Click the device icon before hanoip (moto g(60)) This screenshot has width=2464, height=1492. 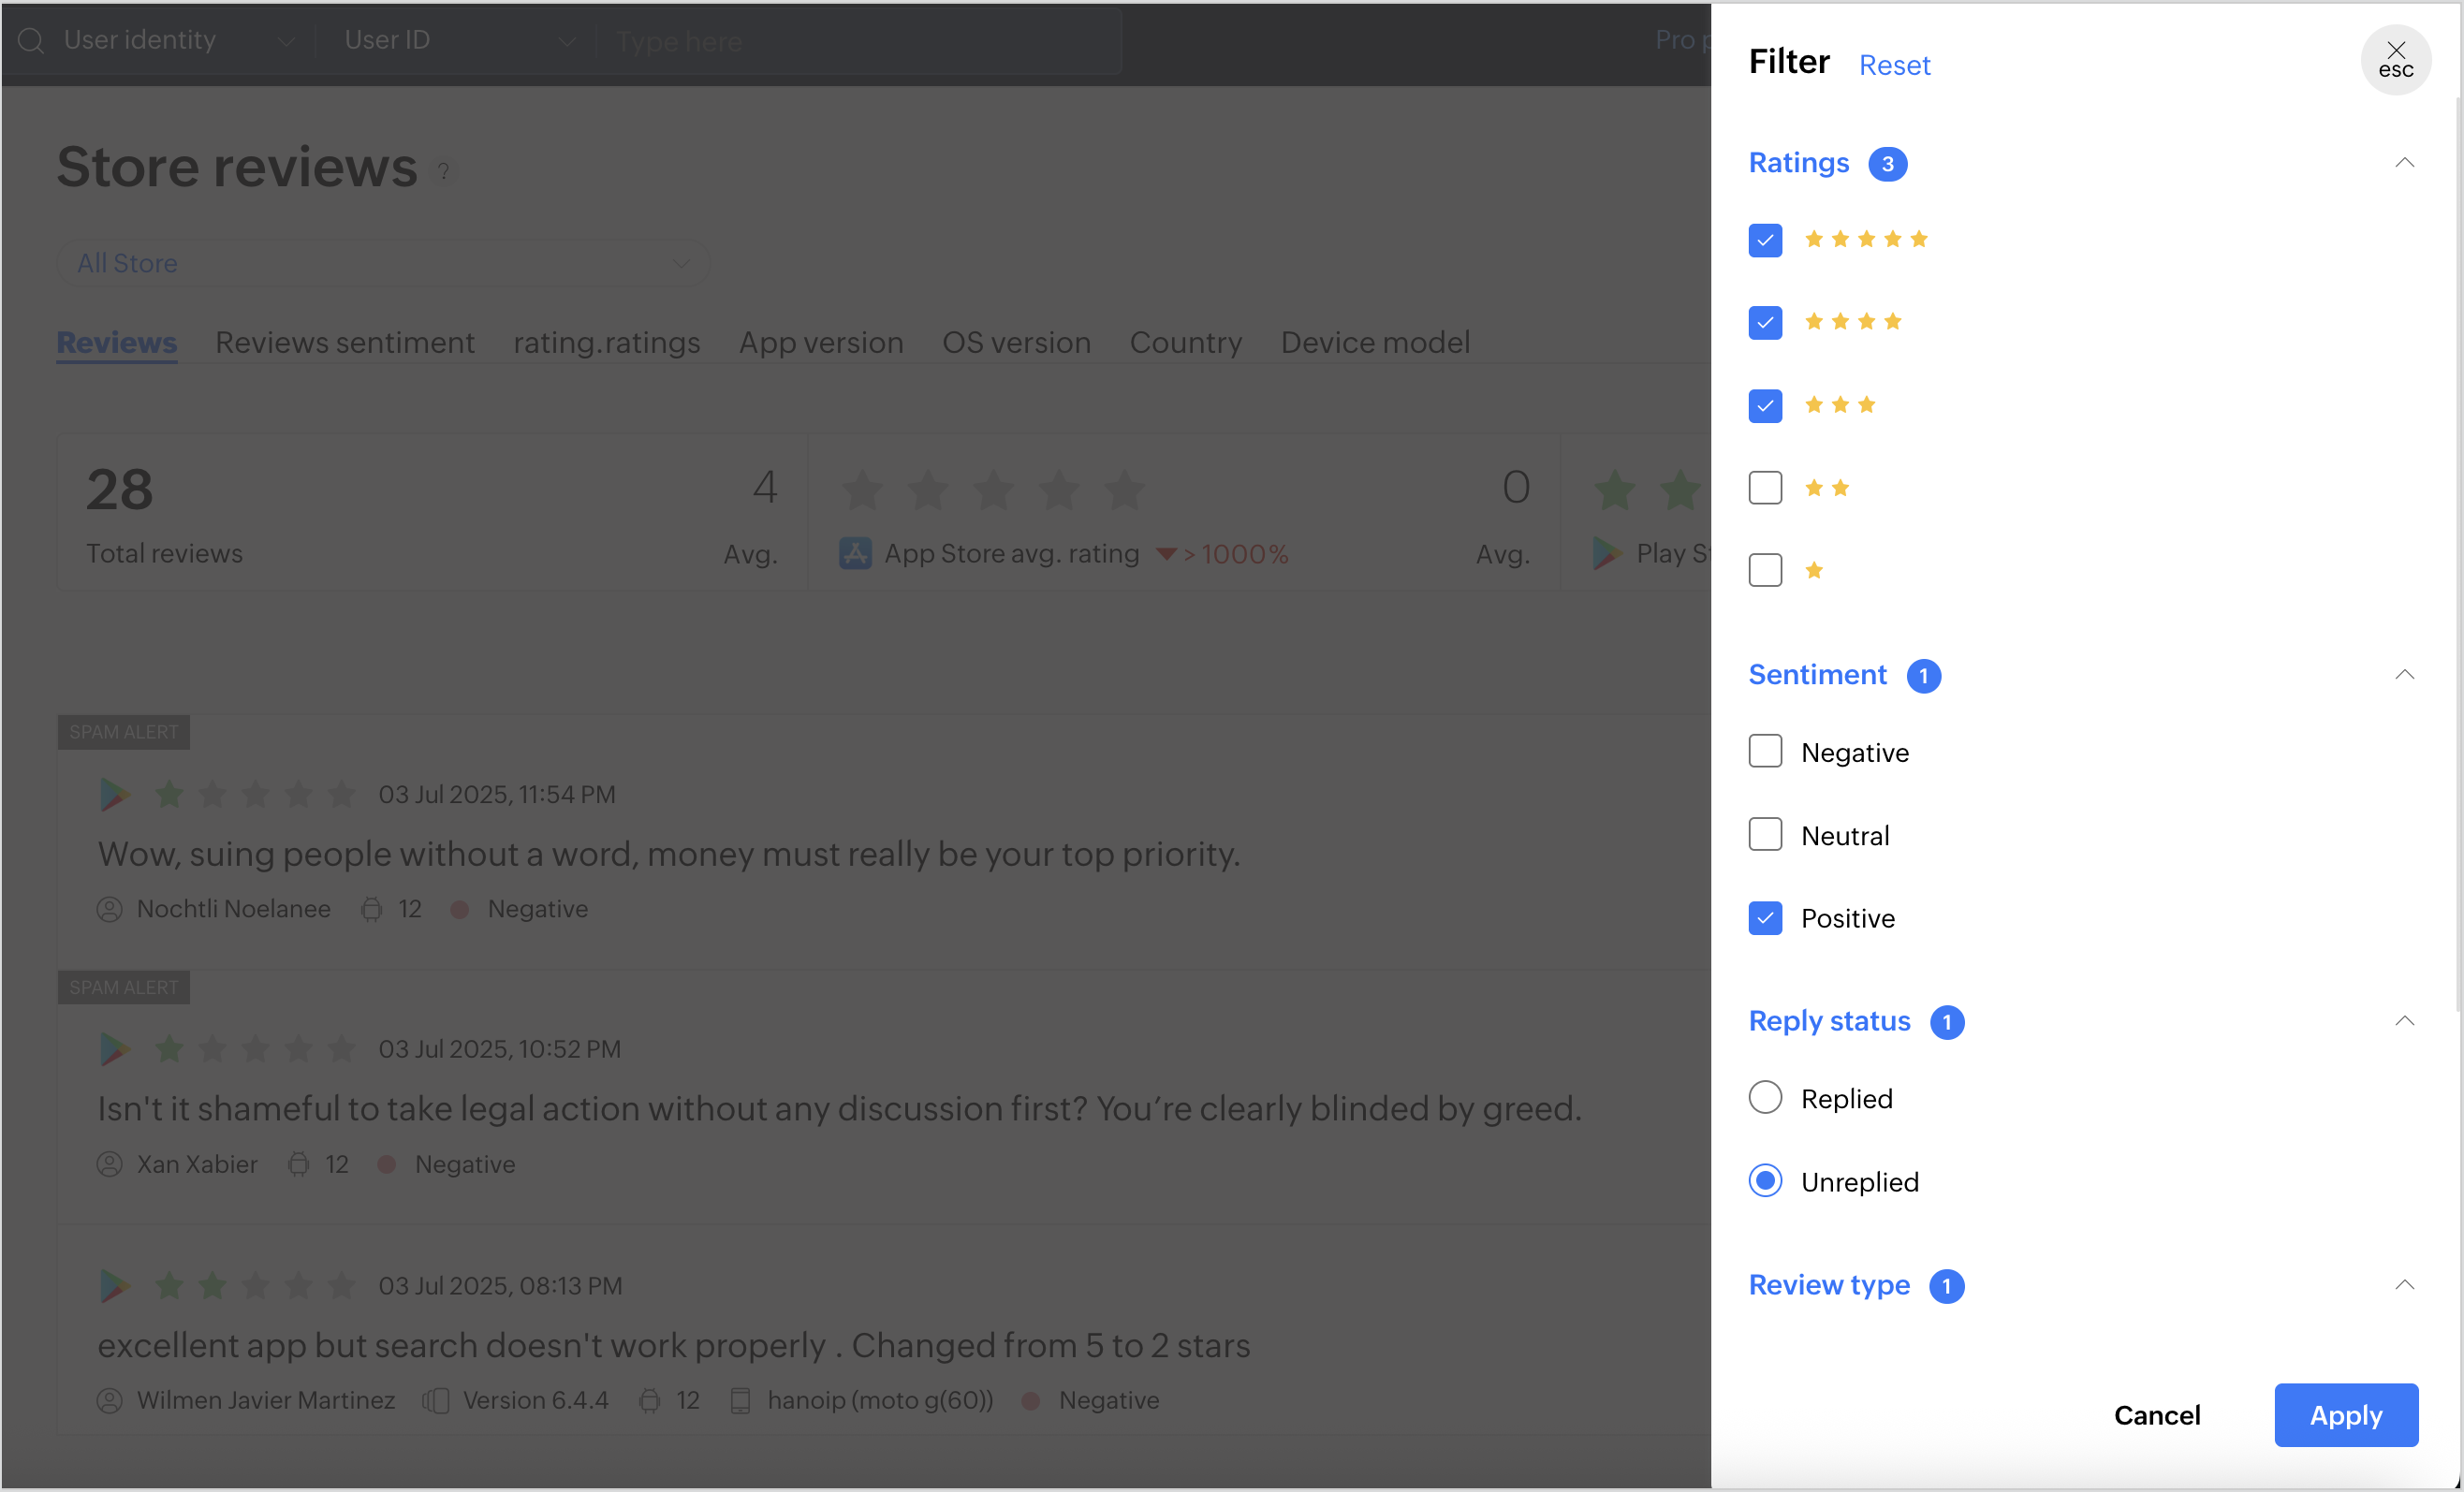(x=740, y=1400)
